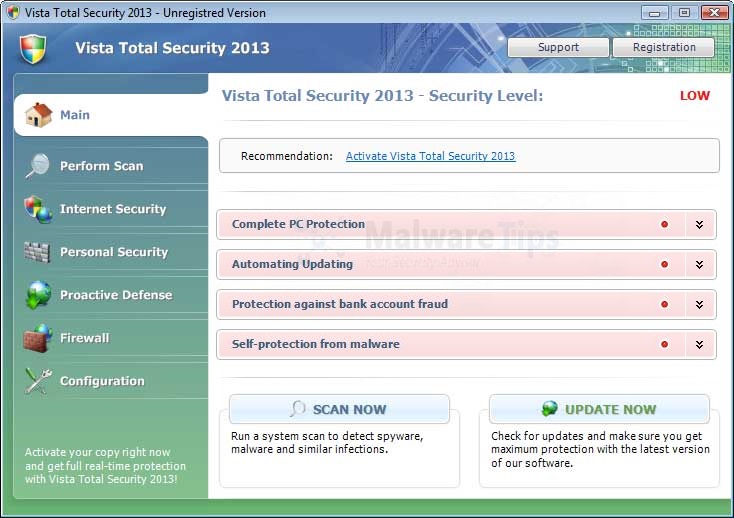
Task: Click red status dot for Automating Updating
Action: (664, 264)
